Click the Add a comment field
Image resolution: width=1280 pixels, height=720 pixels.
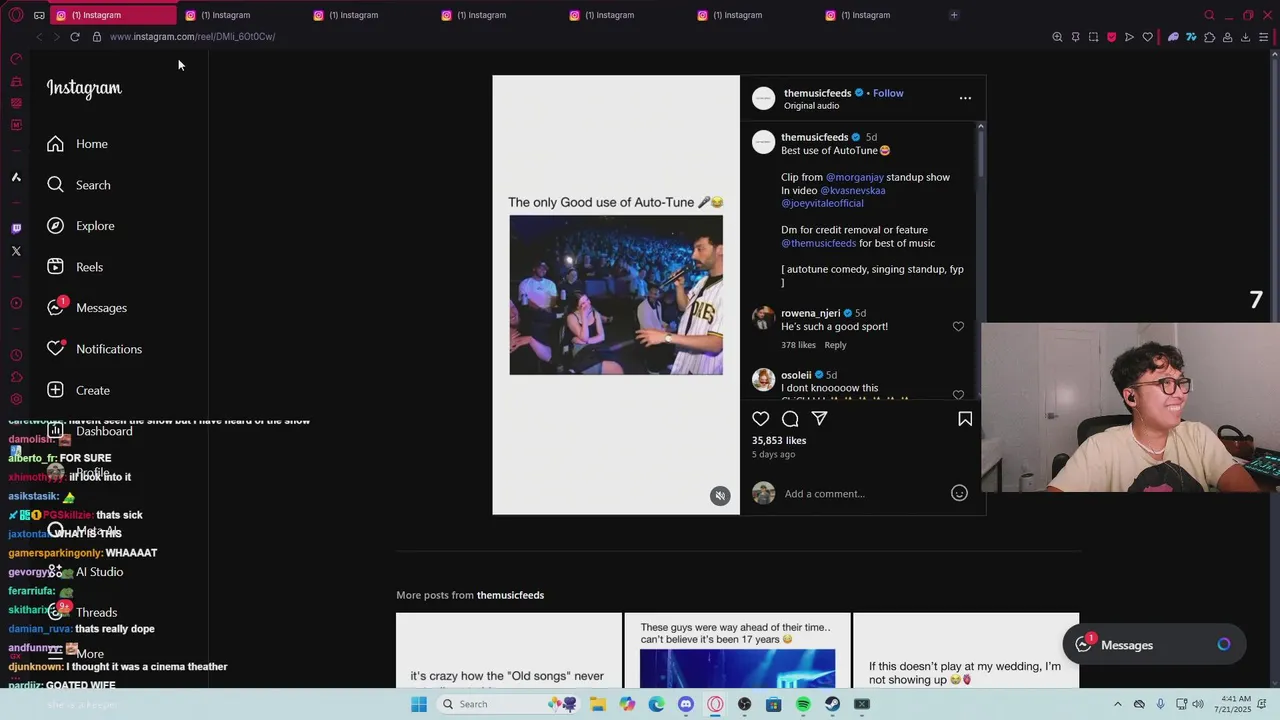pos(862,494)
